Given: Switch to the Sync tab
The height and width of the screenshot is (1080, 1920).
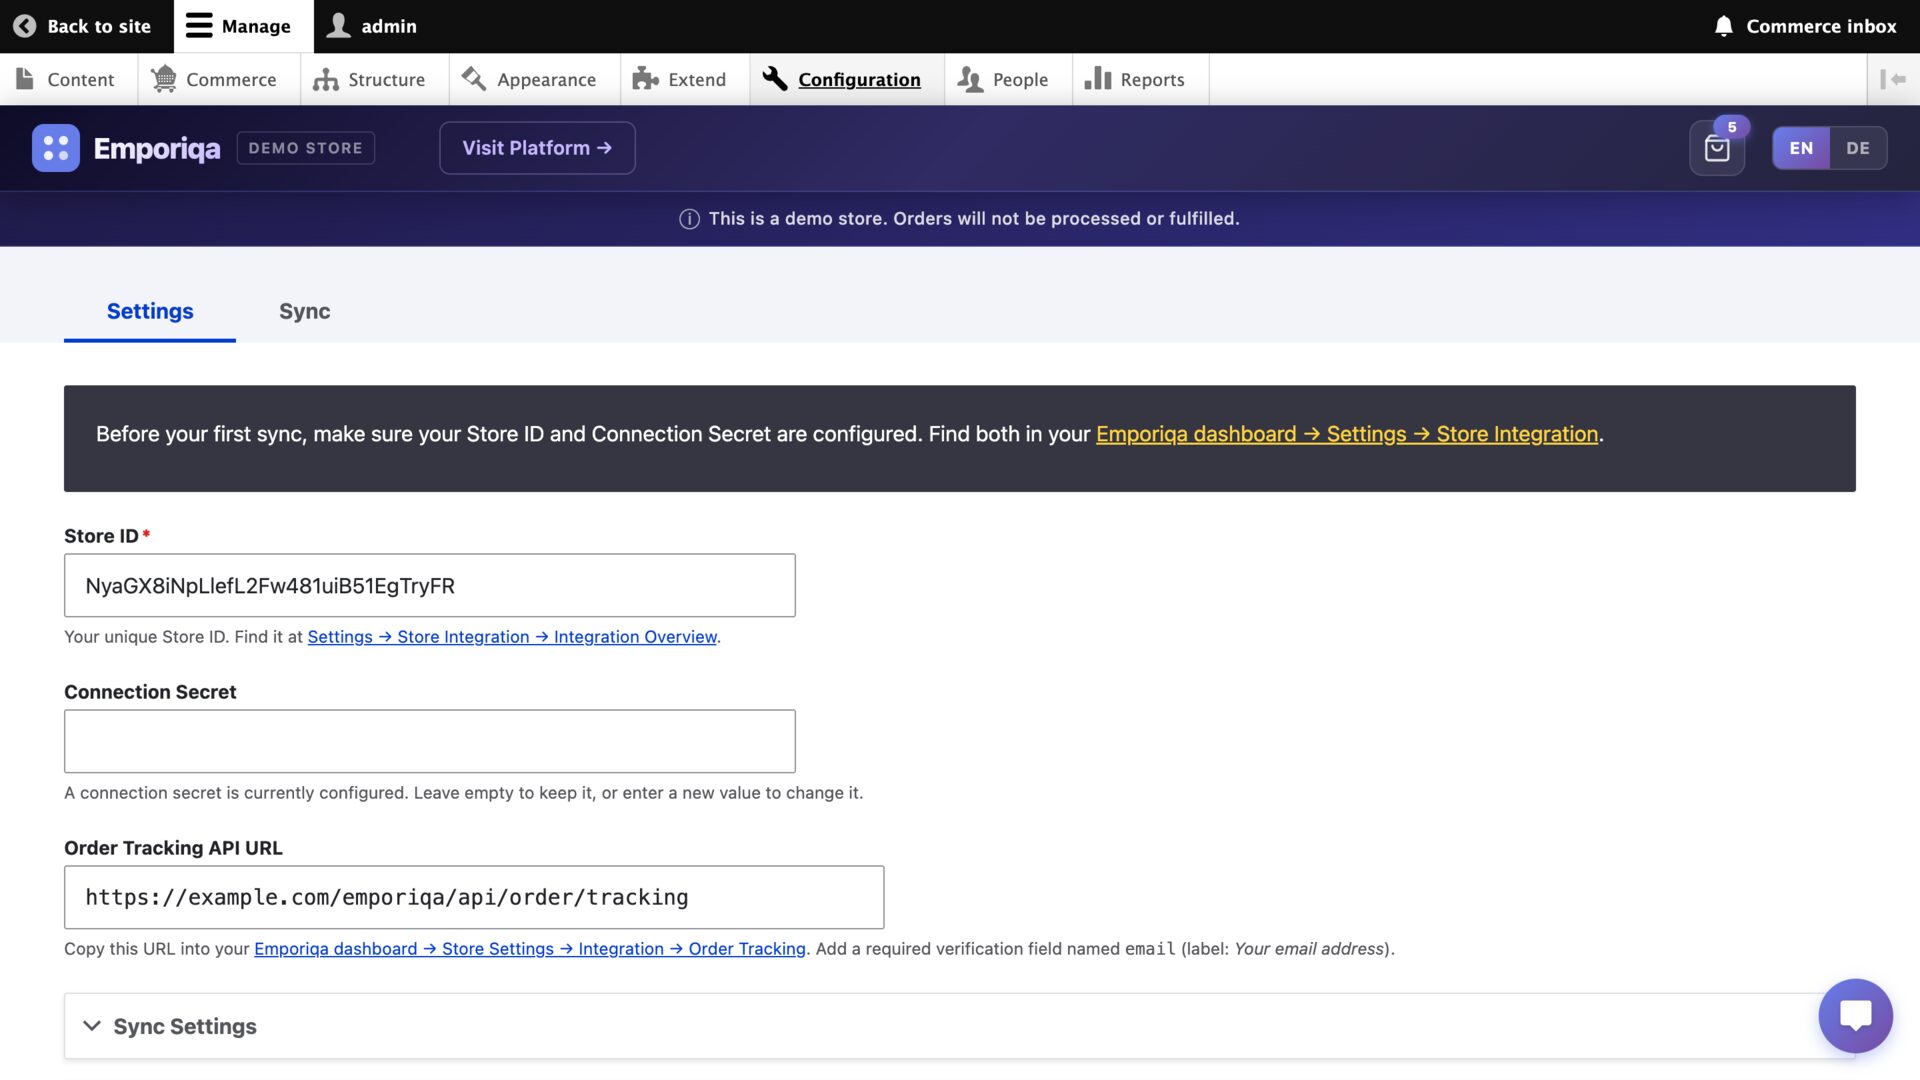Looking at the screenshot, I should 304,311.
